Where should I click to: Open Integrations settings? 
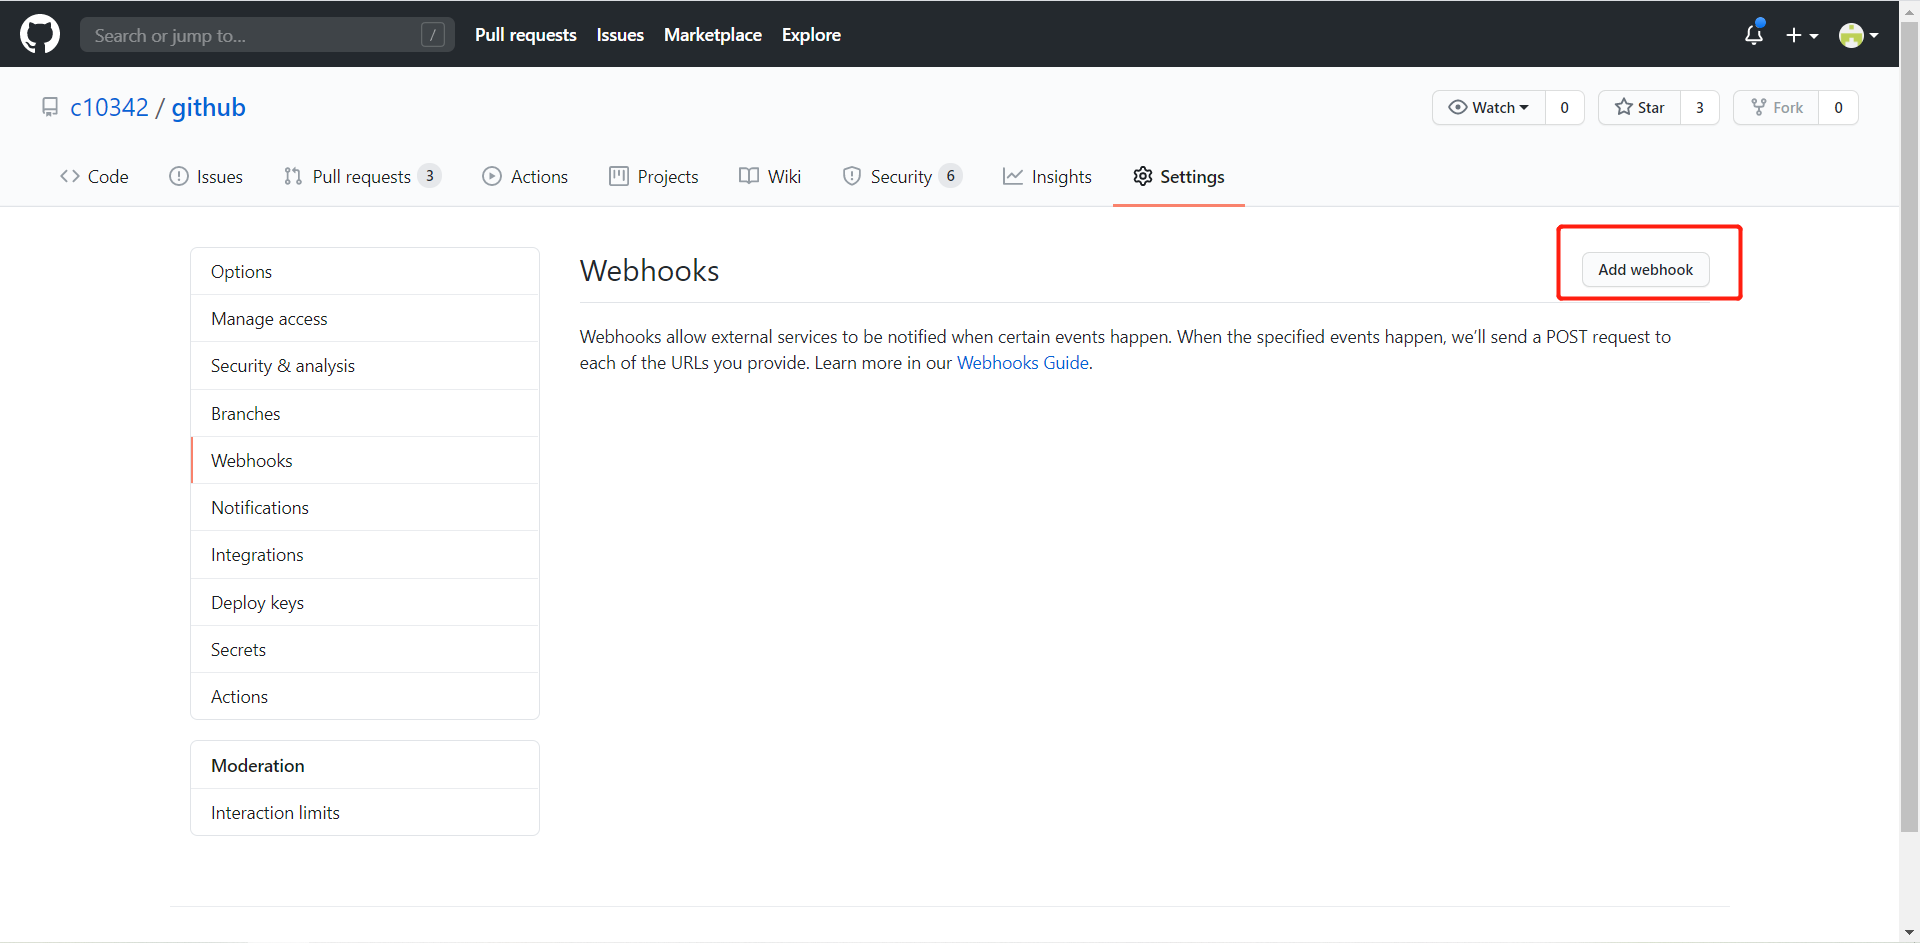[x=365, y=555]
